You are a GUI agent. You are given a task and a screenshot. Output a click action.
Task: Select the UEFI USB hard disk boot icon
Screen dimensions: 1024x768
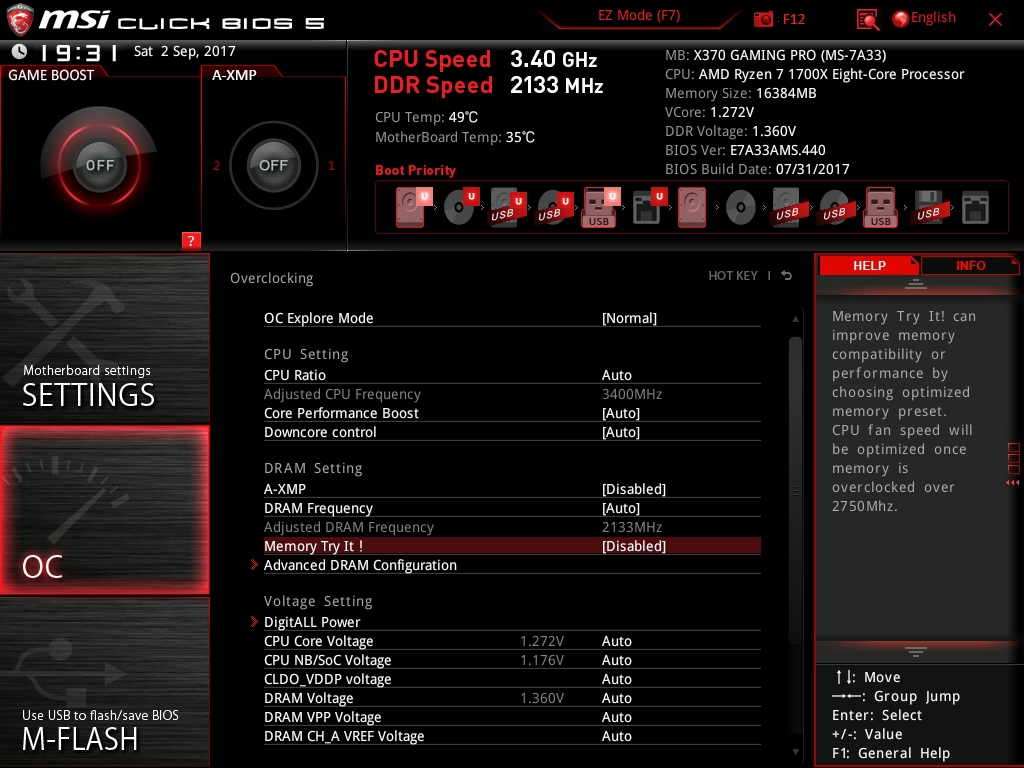click(x=507, y=207)
